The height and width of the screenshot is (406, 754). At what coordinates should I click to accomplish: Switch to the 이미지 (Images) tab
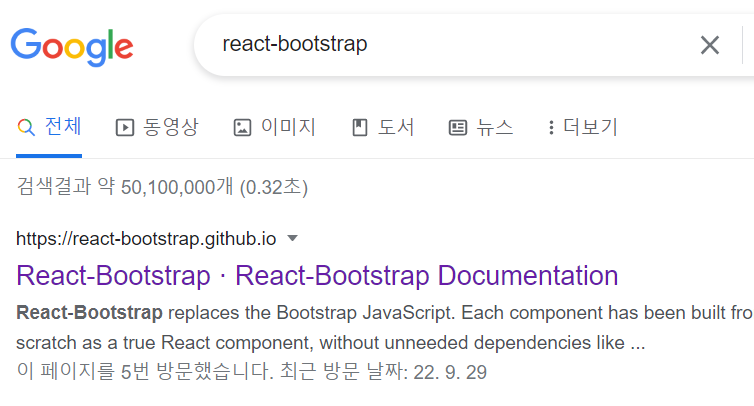click(275, 127)
